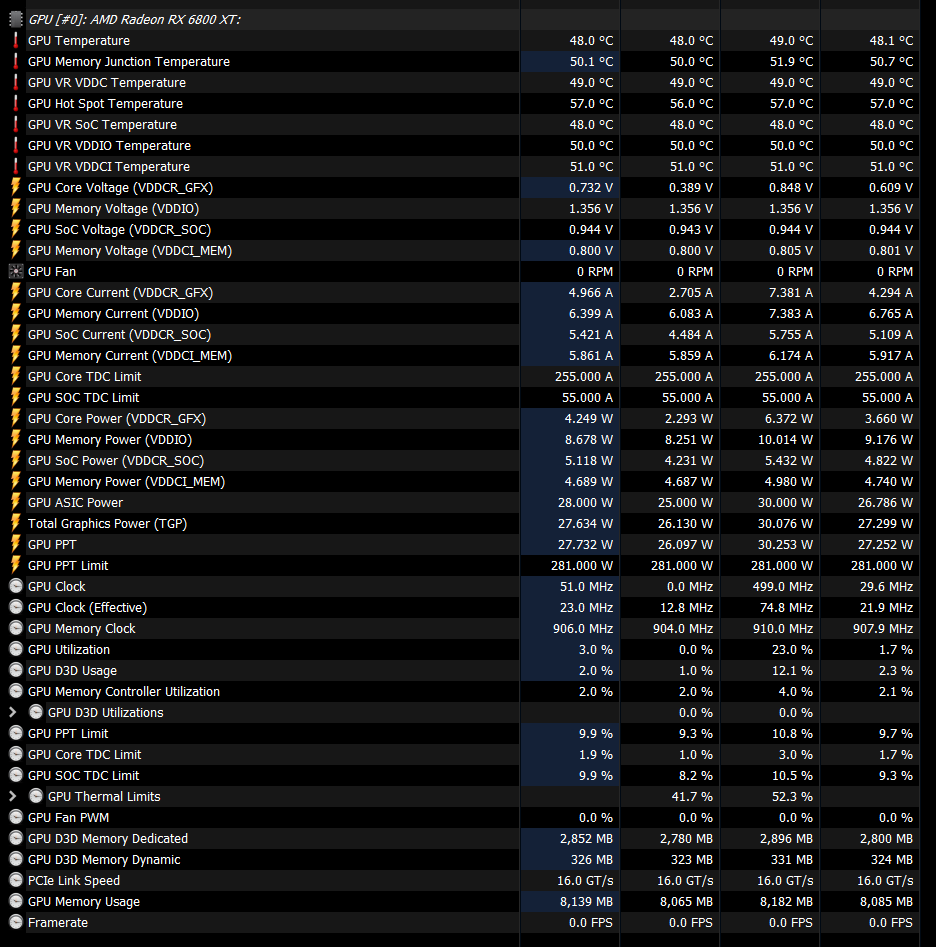Click the 0 RPM current fan value

[595, 272]
